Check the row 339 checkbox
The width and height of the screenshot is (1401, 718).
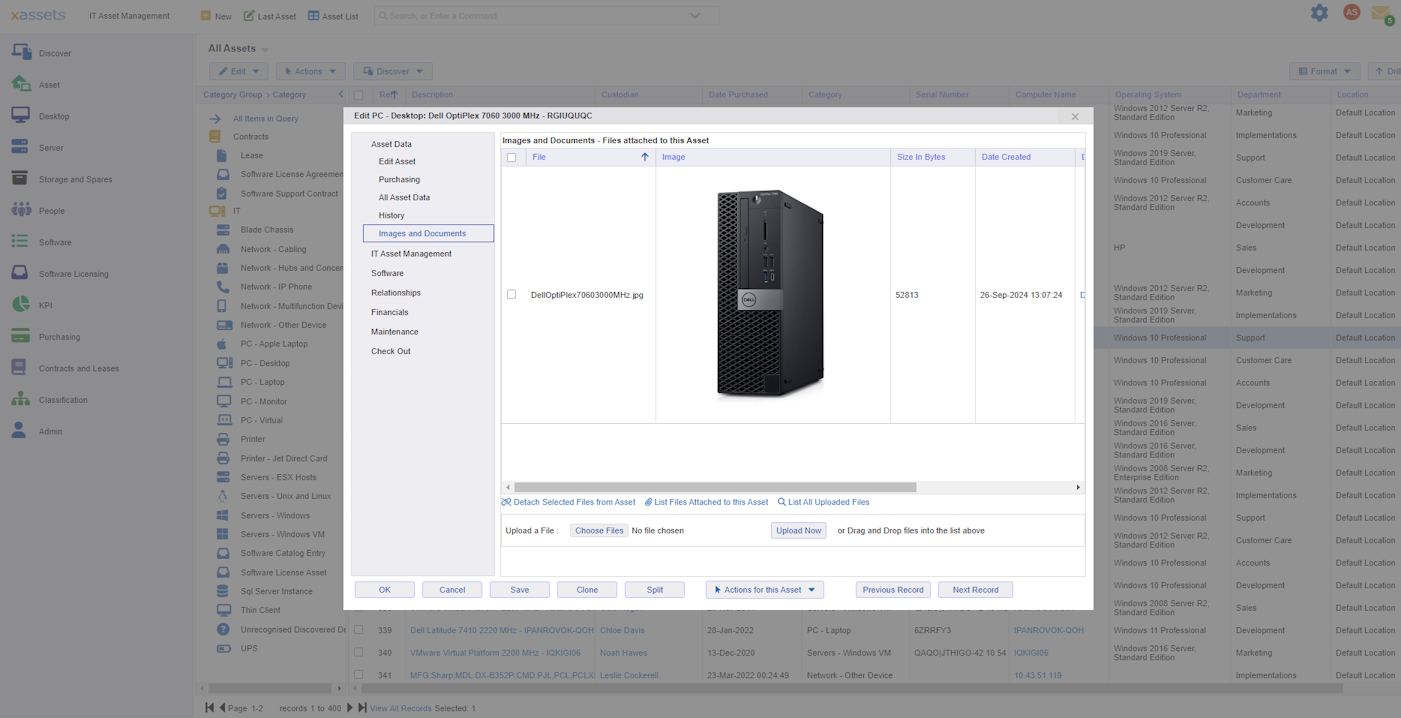(359, 631)
